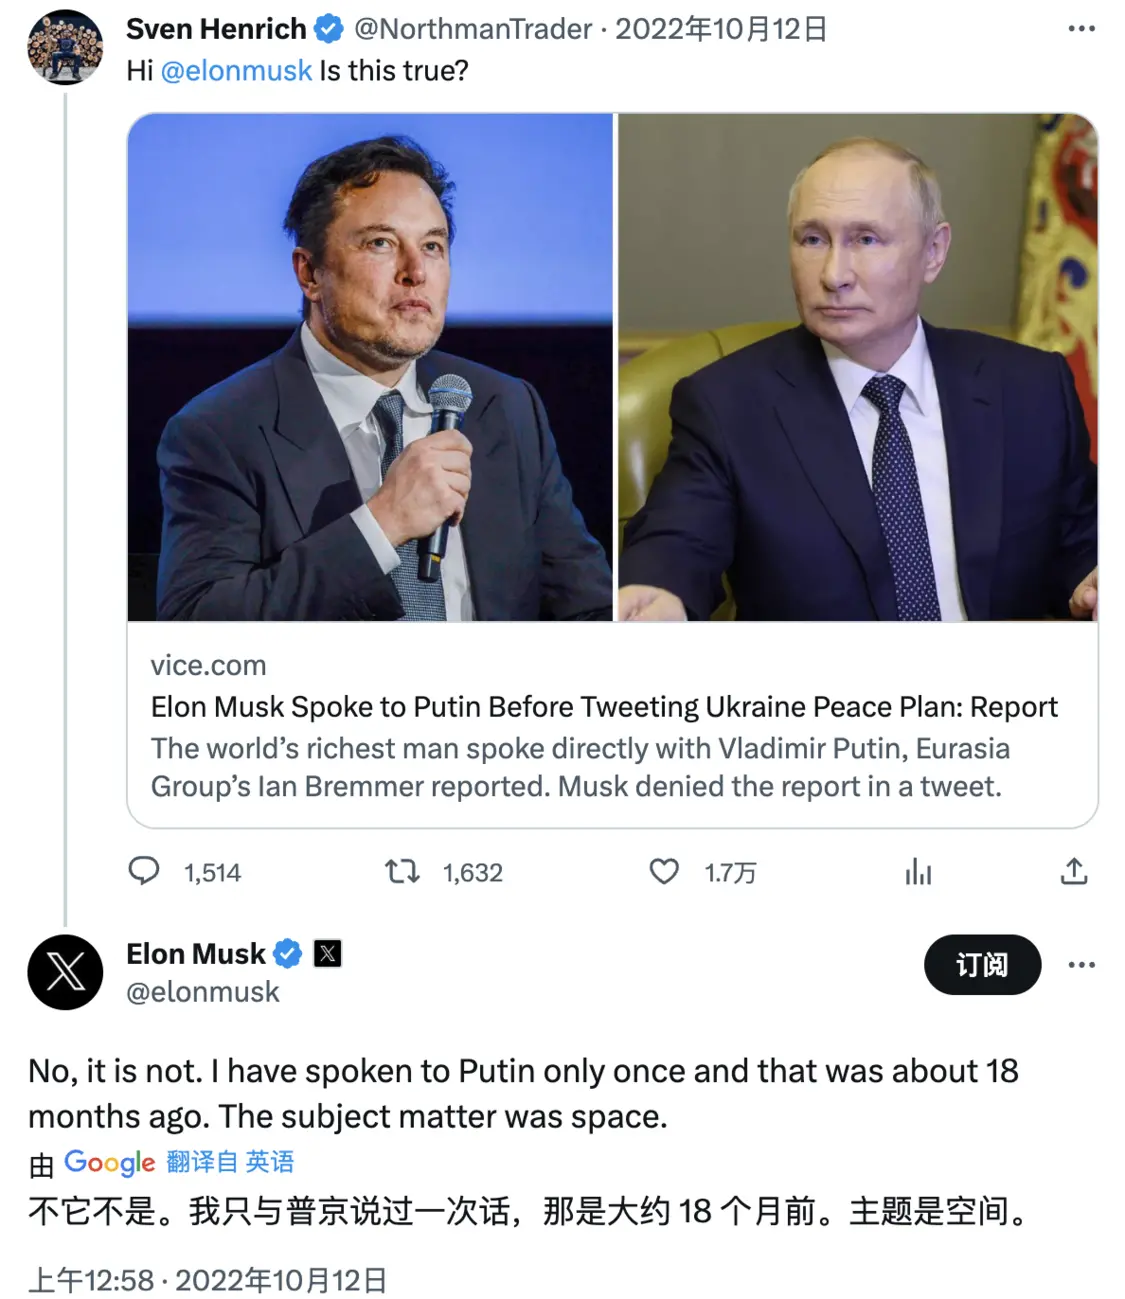Click the 翻译自 英语 translation link
Image resolution: width=1125 pixels, height=1299 pixels.
coord(230,1162)
